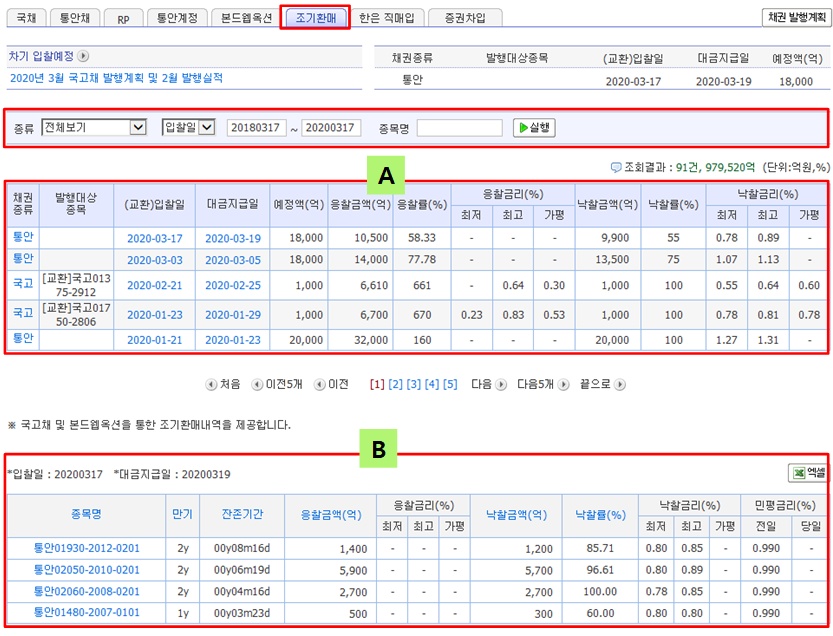
Task: Open the 통안계정 tab
Action: [x=176, y=18]
